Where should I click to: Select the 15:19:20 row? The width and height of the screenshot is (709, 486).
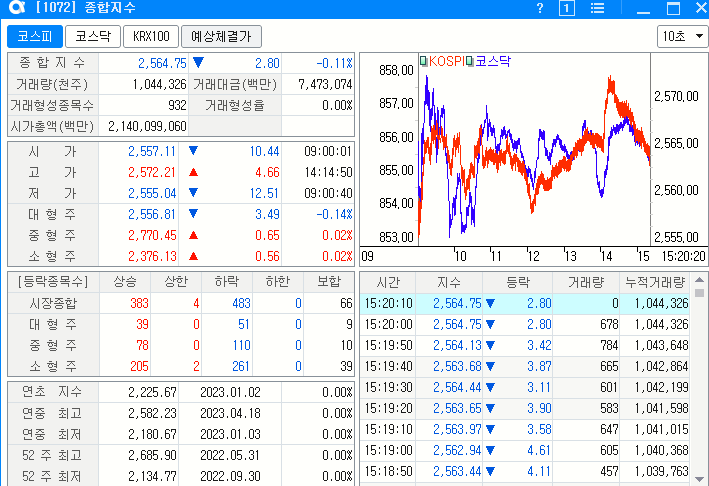(525, 408)
